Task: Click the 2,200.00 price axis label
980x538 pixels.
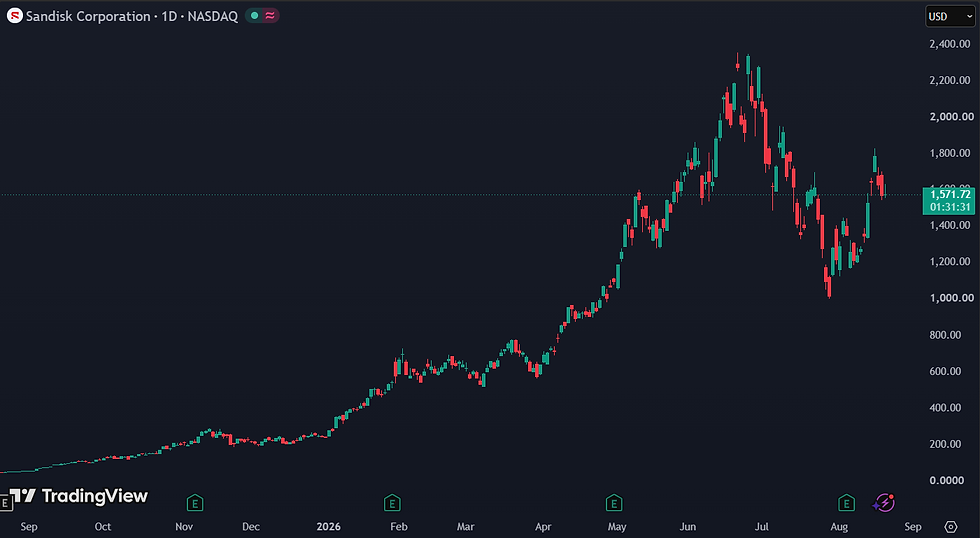Action: [x=950, y=80]
